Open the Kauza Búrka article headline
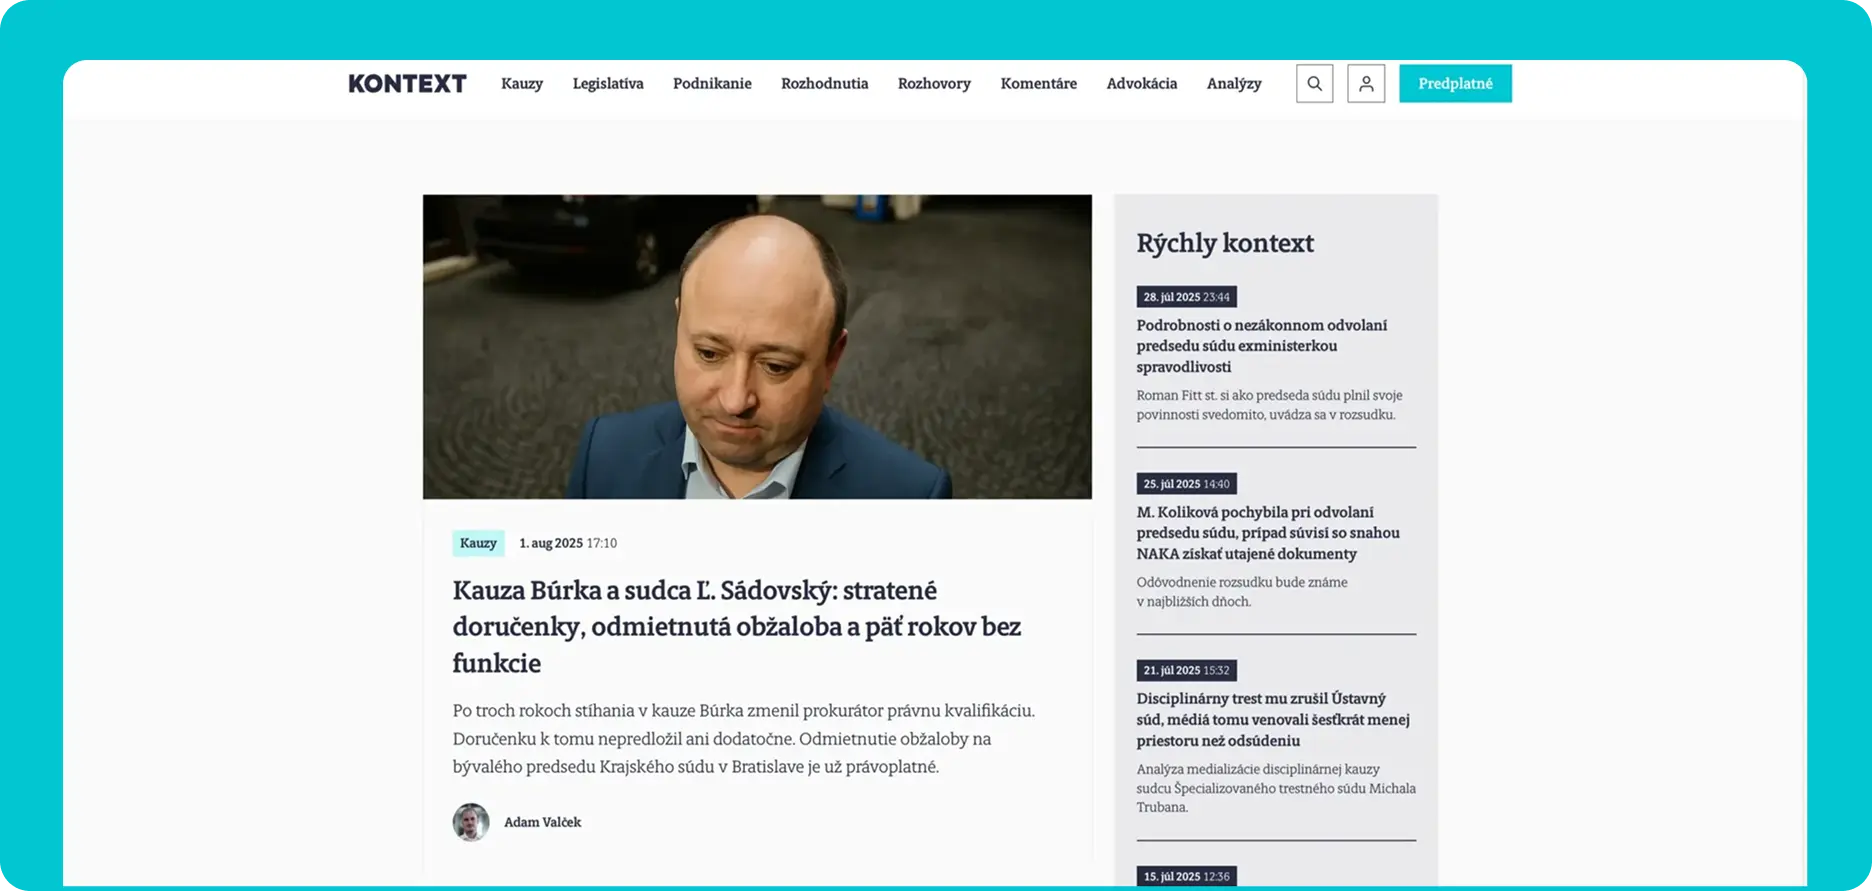Viewport: 1872px width, 891px height. (737, 627)
